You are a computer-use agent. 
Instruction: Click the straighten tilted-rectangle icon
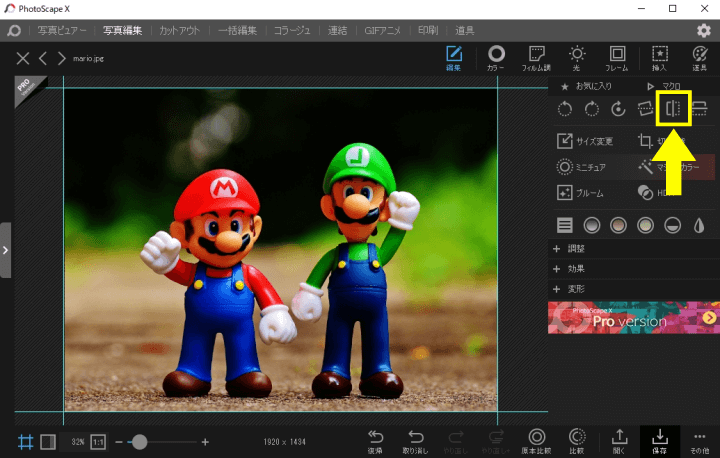645,109
